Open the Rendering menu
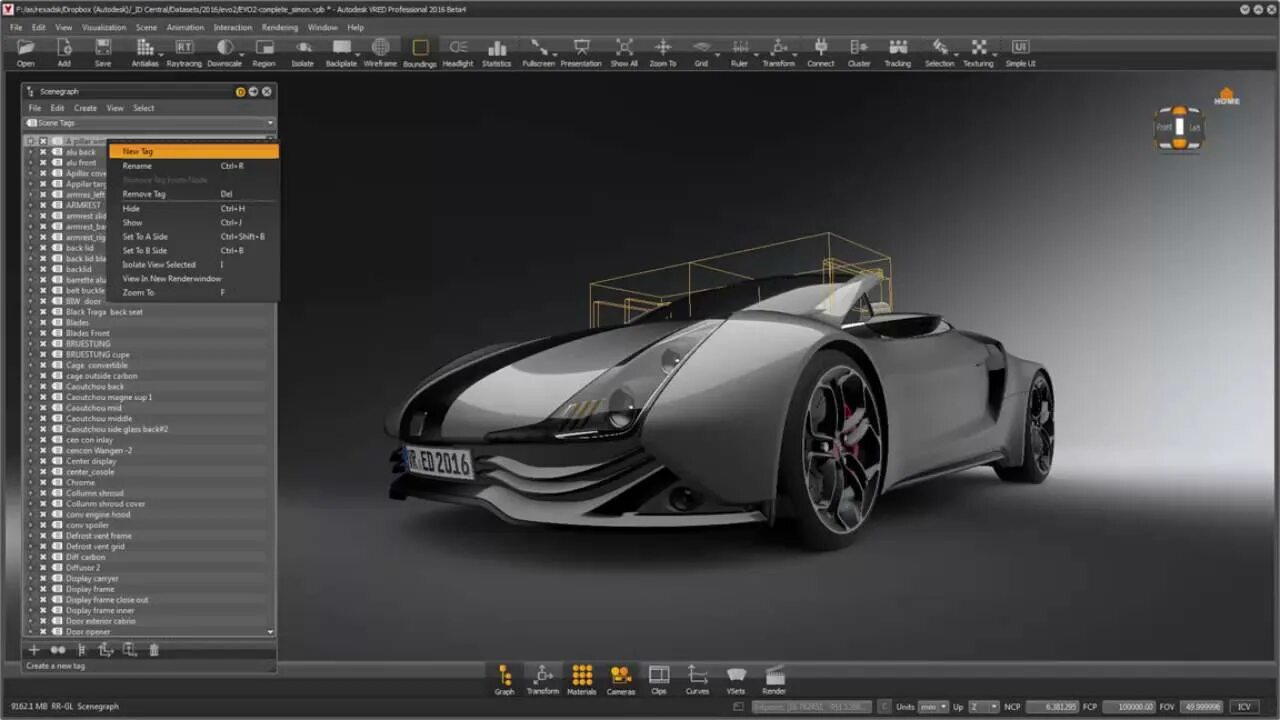Viewport: 1280px width, 720px height. pos(280,27)
